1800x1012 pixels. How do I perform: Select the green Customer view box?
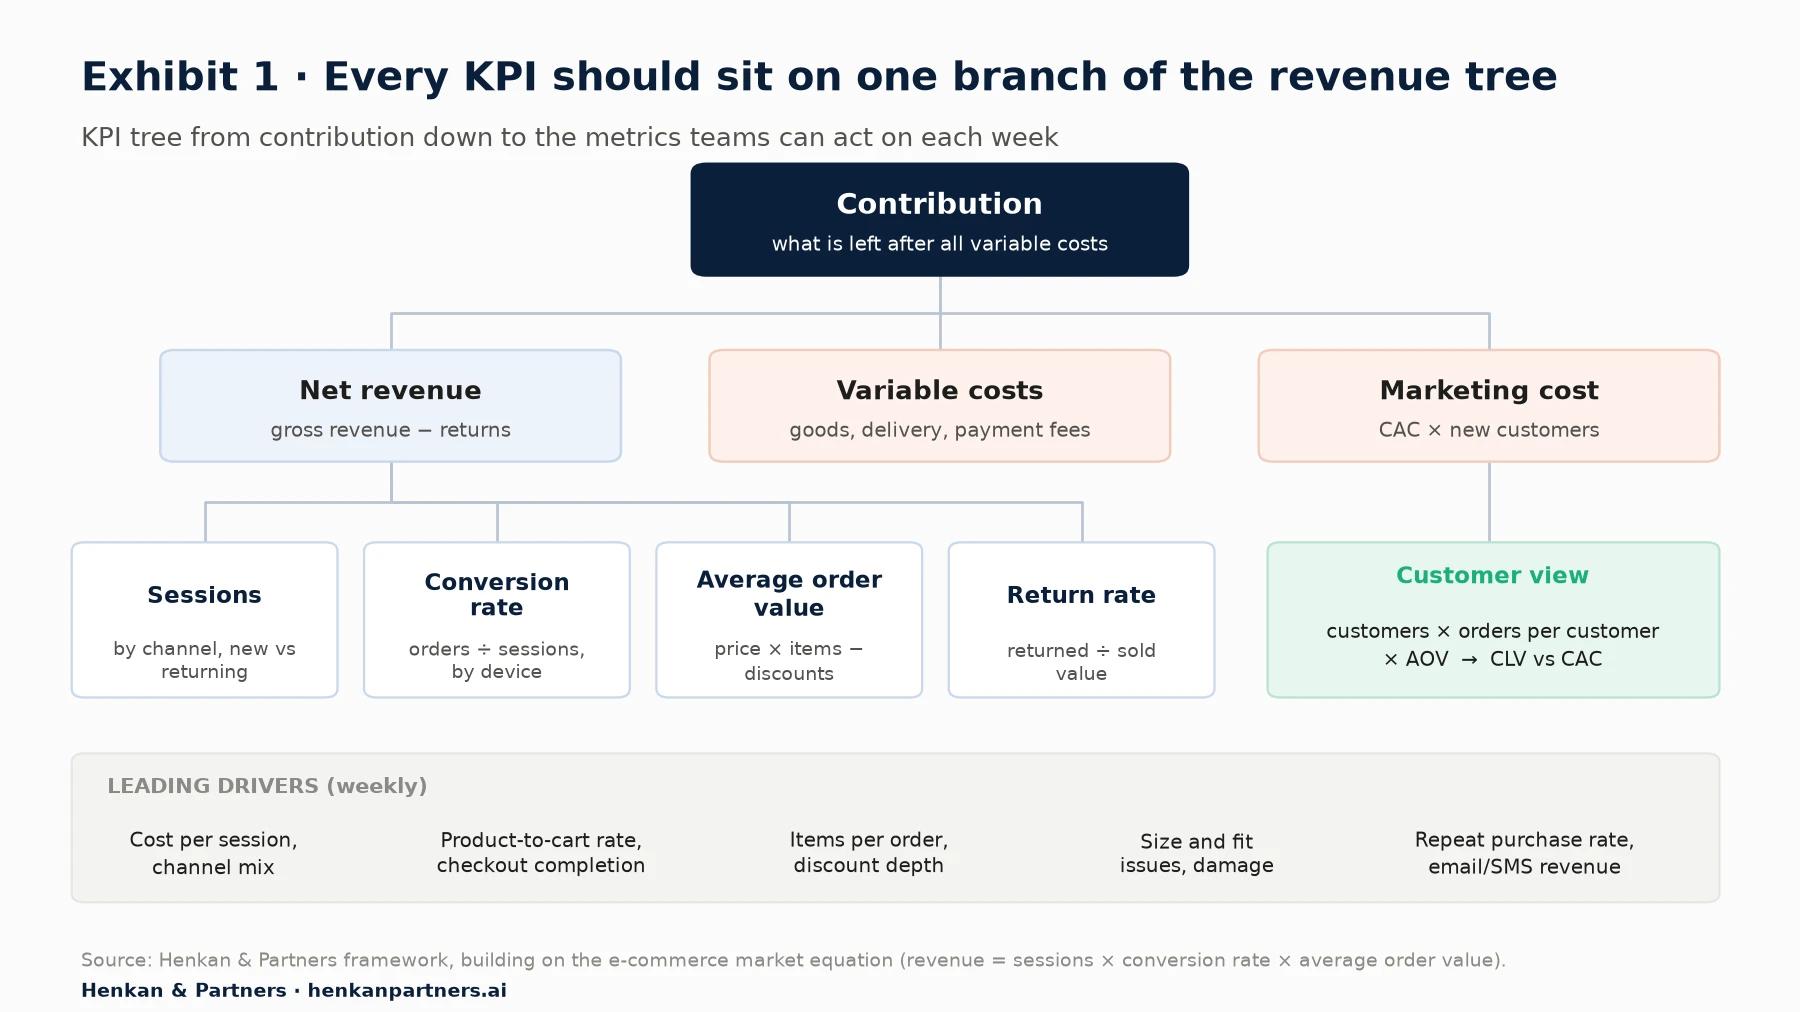click(1493, 620)
